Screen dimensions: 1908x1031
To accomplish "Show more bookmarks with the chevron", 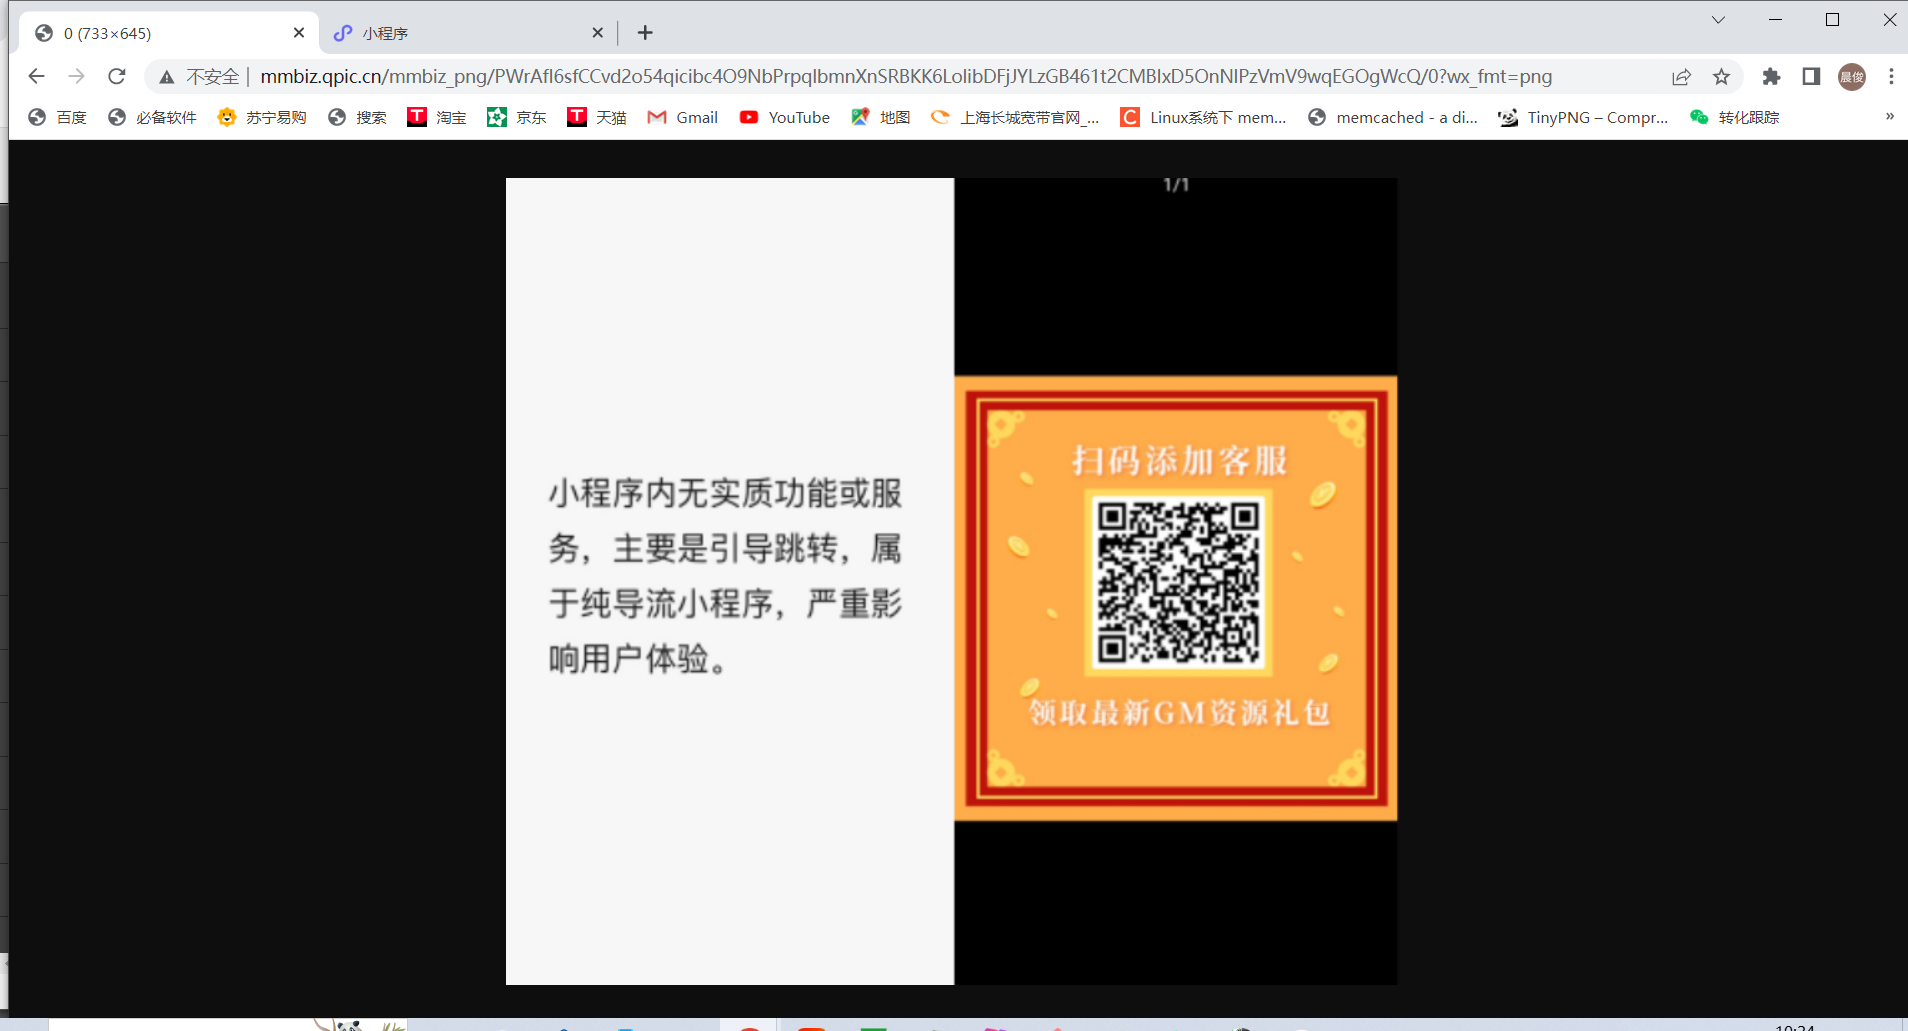I will (x=1889, y=117).
